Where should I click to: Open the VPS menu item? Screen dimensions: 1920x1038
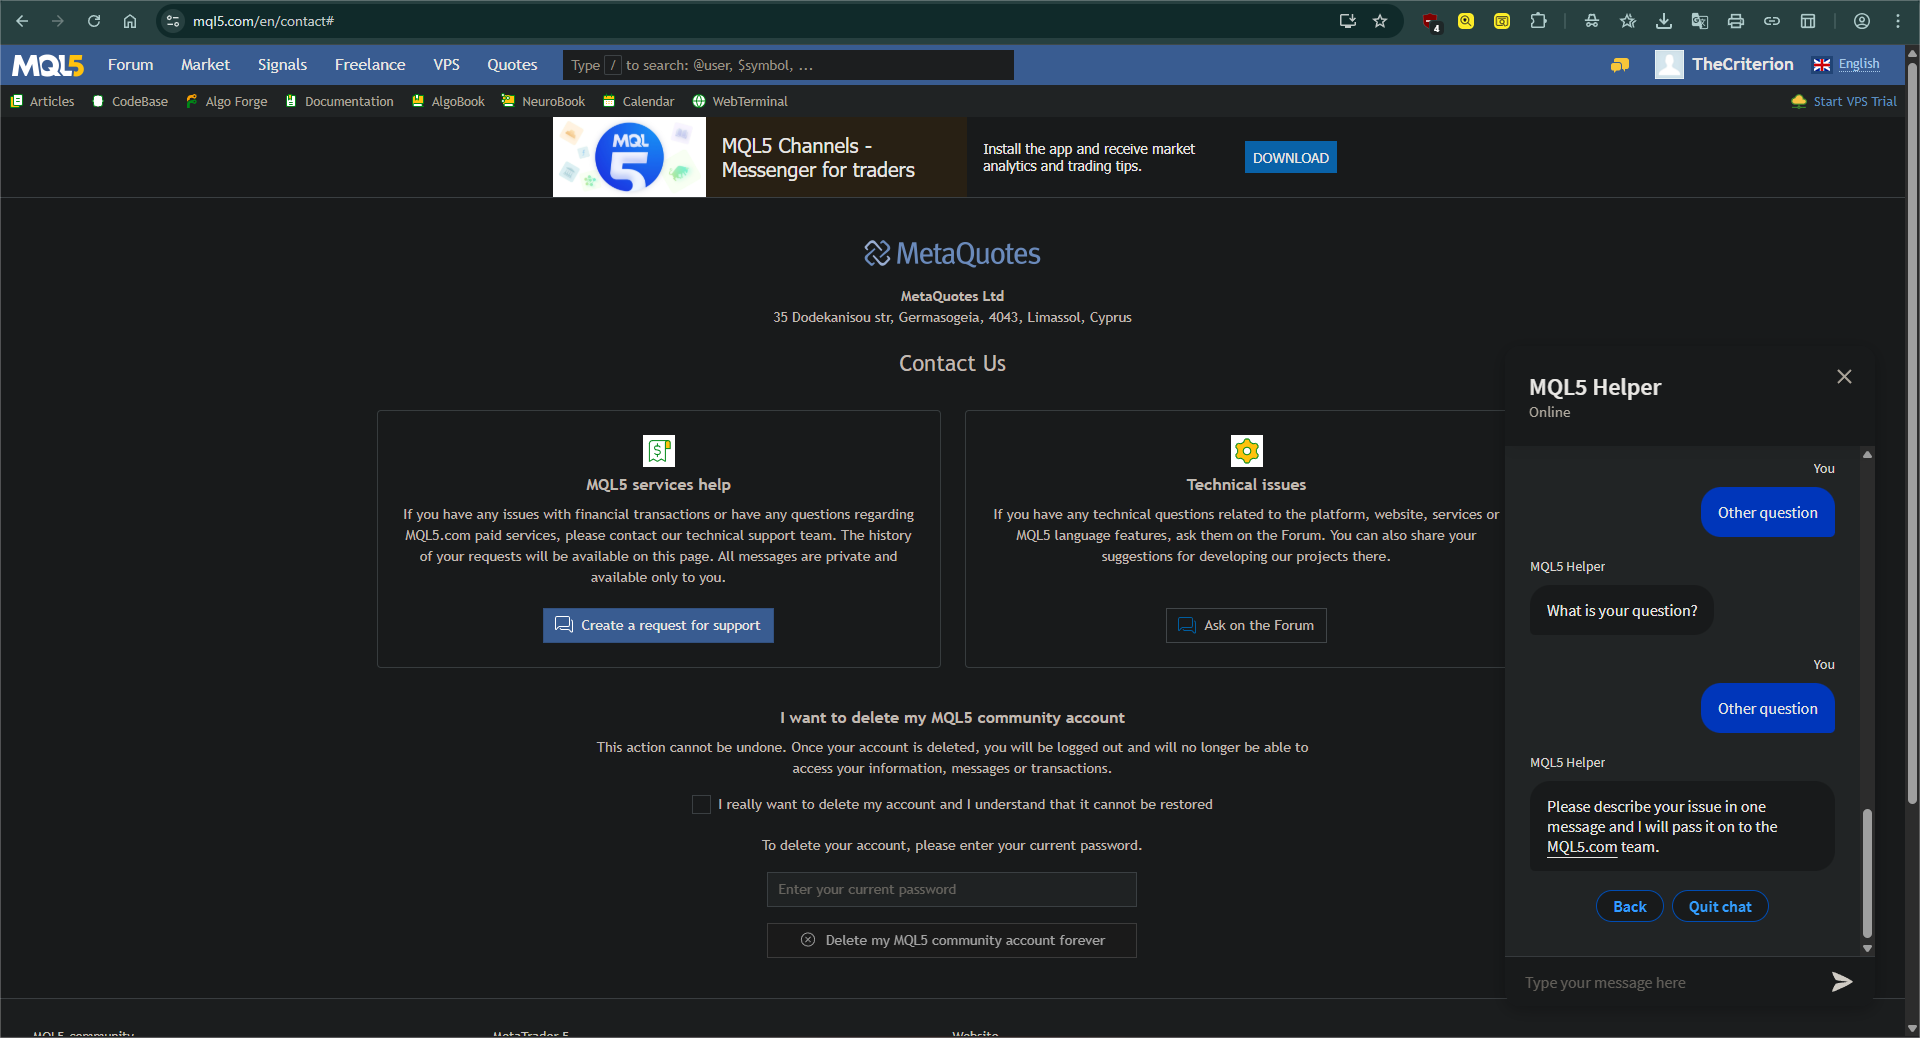click(446, 65)
